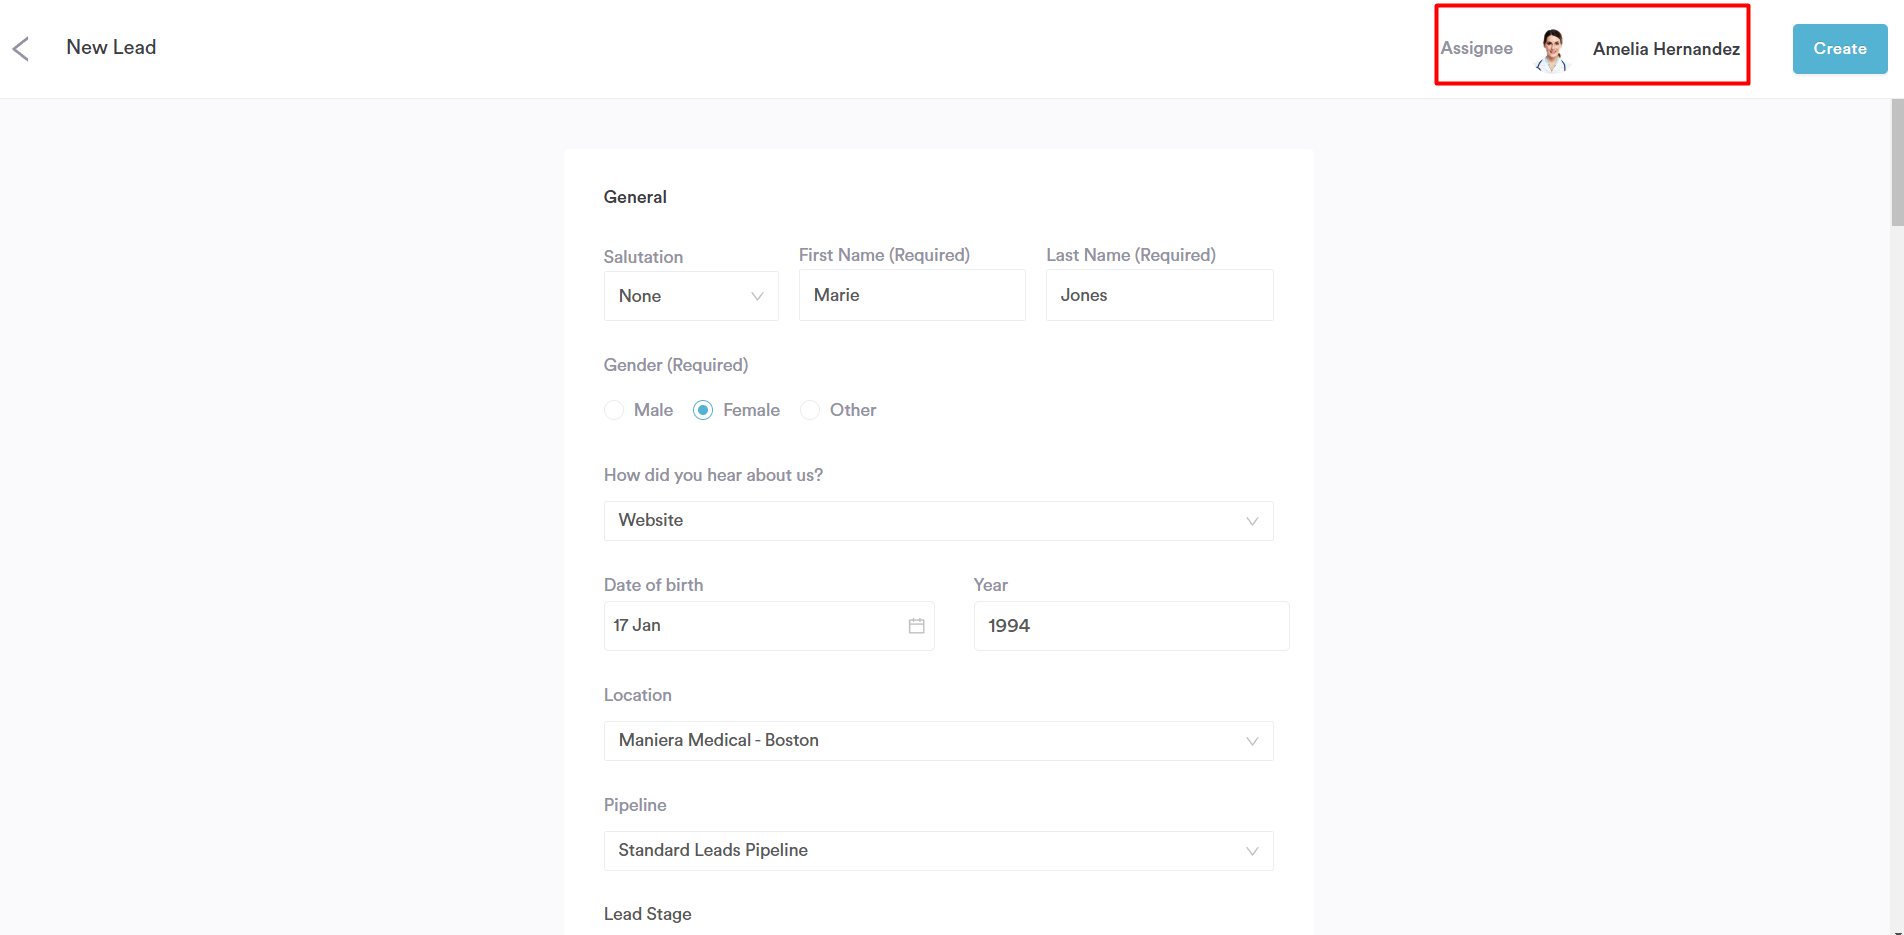1904x935 pixels.
Task: Edit the Last Name field
Action: tap(1159, 295)
